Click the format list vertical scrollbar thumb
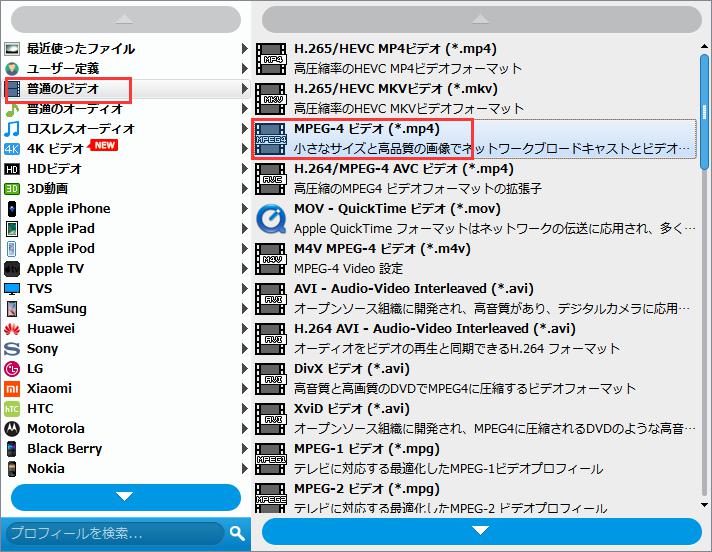 point(704,112)
